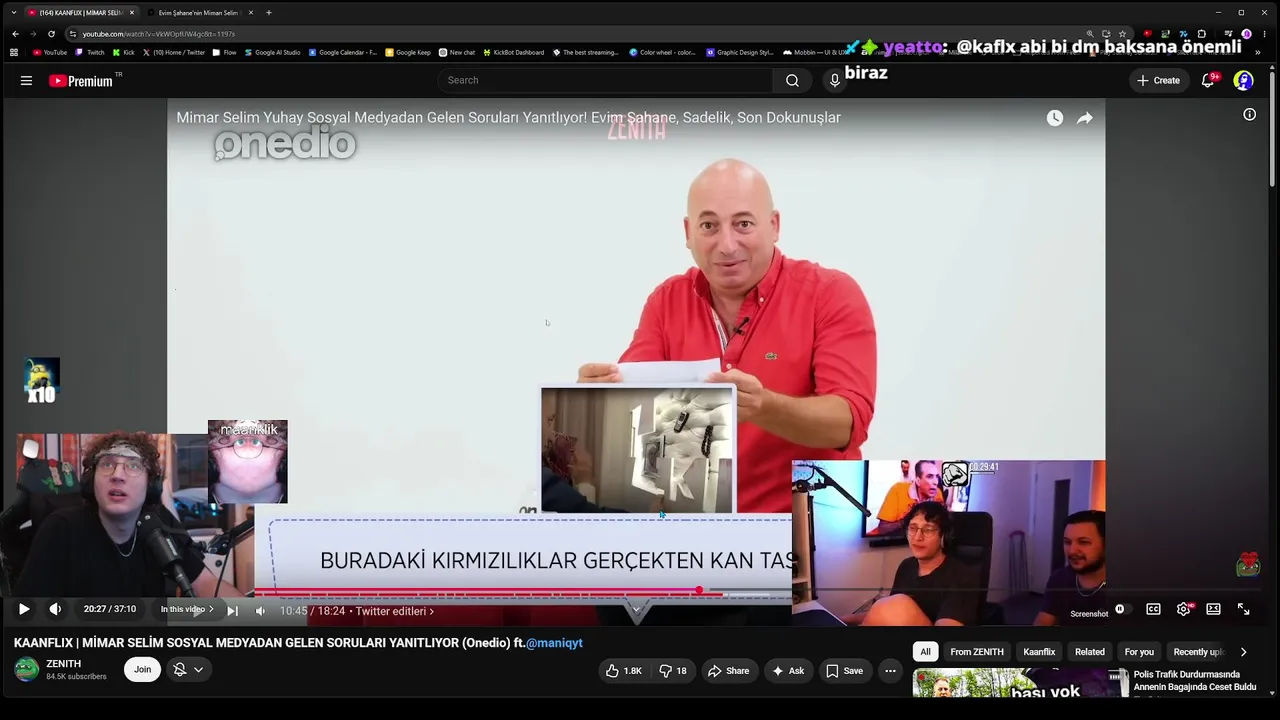Open the Twitch bookmark
Viewport: 1280px width, 720px height.
[x=90, y=52]
